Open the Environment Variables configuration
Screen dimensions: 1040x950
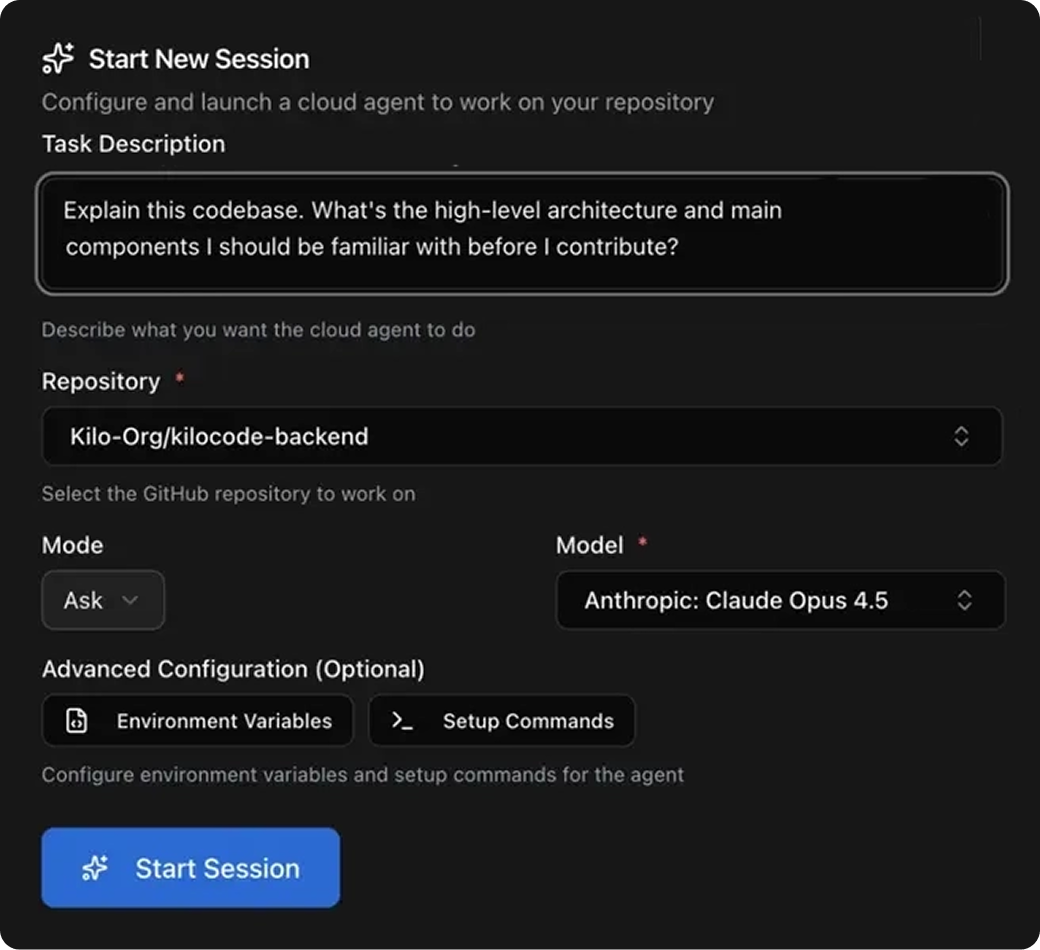[198, 720]
